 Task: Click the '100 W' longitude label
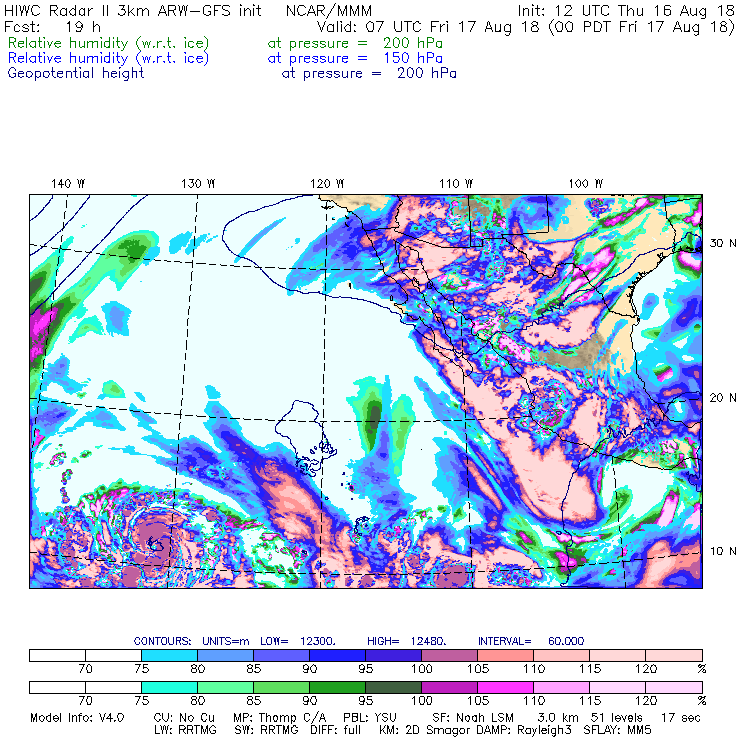click(586, 184)
